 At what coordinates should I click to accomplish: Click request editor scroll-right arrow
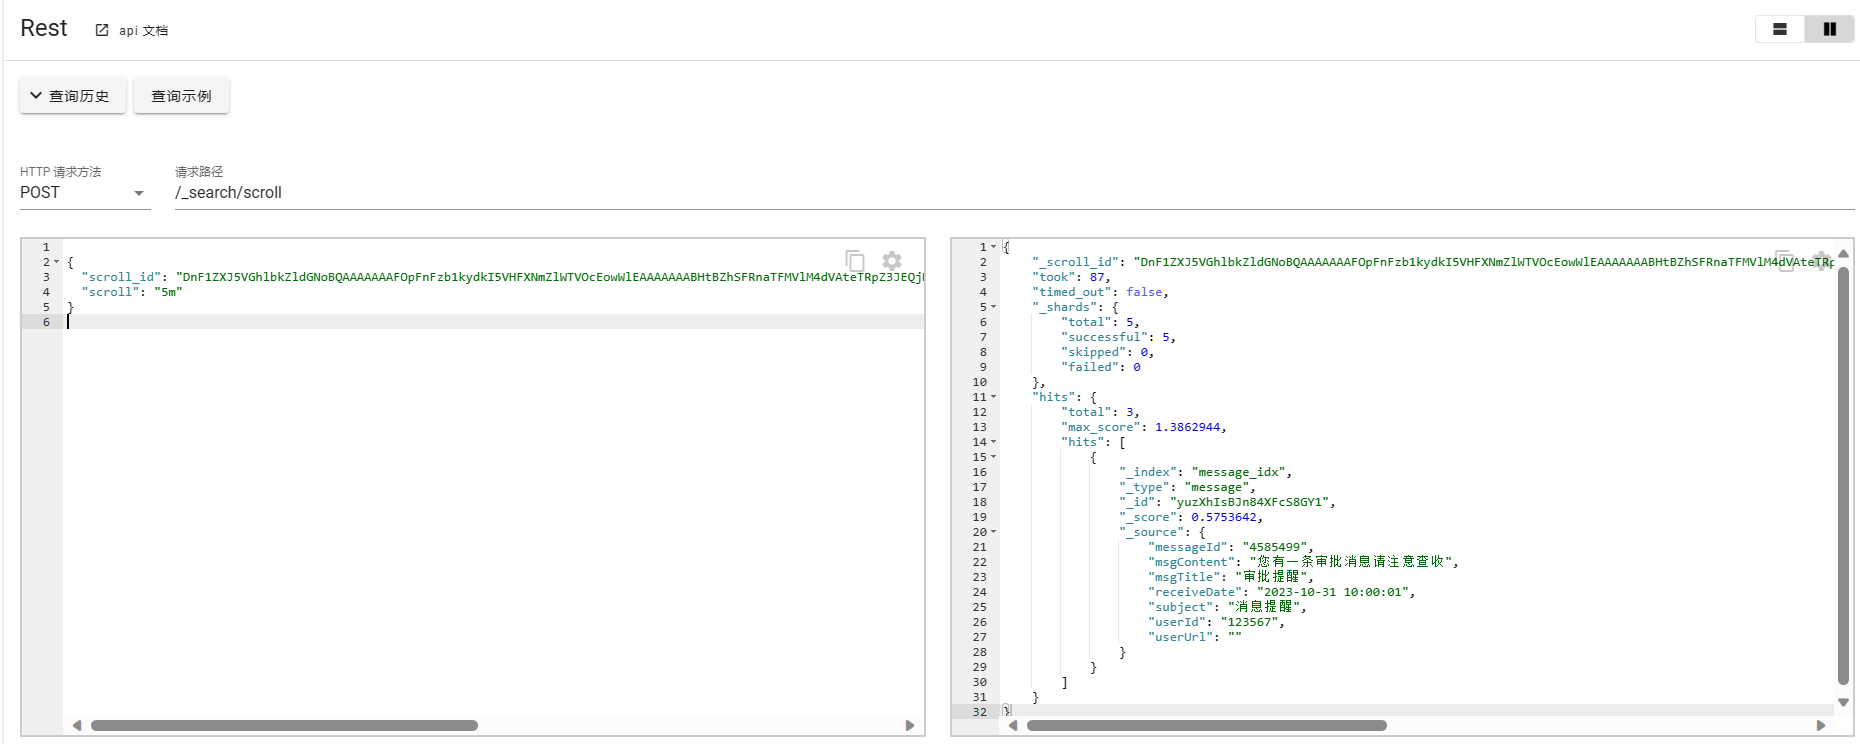[910, 726]
